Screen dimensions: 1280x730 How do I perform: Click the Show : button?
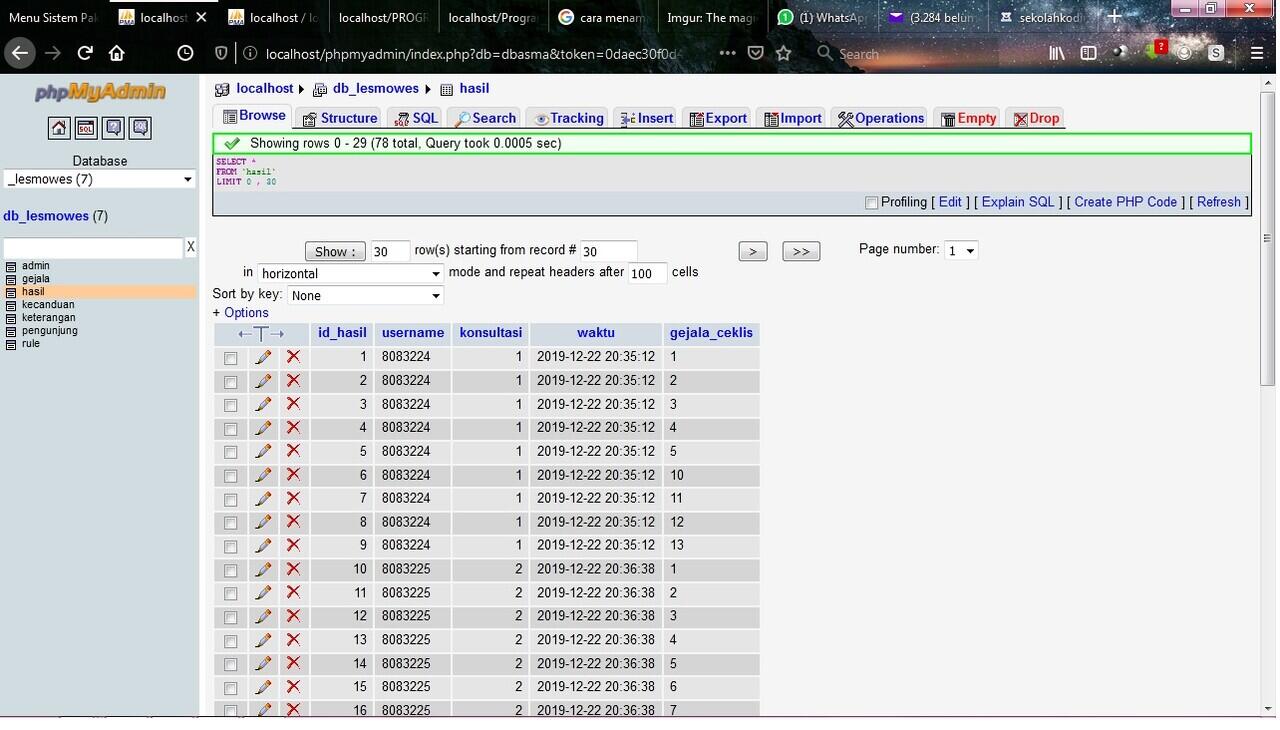(x=336, y=251)
